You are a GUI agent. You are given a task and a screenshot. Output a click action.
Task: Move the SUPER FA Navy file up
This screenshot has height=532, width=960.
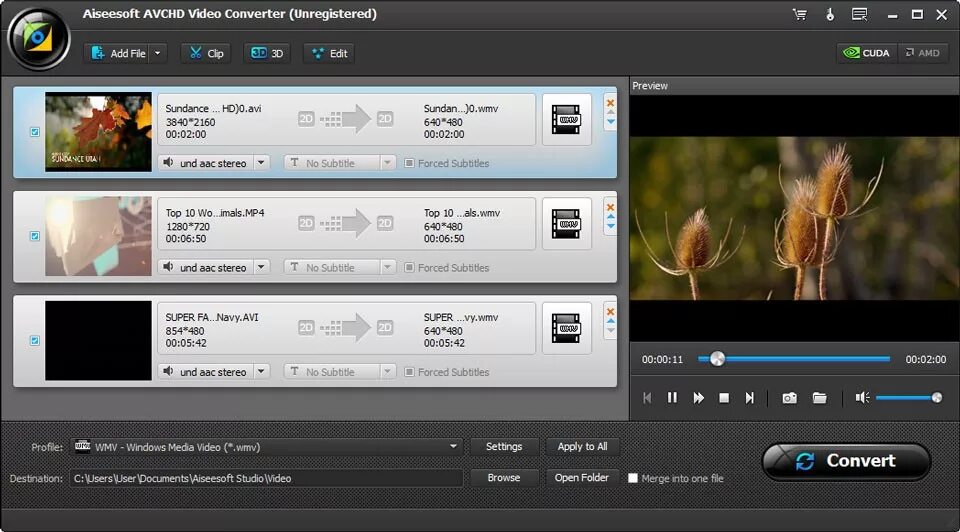[610, 321]
